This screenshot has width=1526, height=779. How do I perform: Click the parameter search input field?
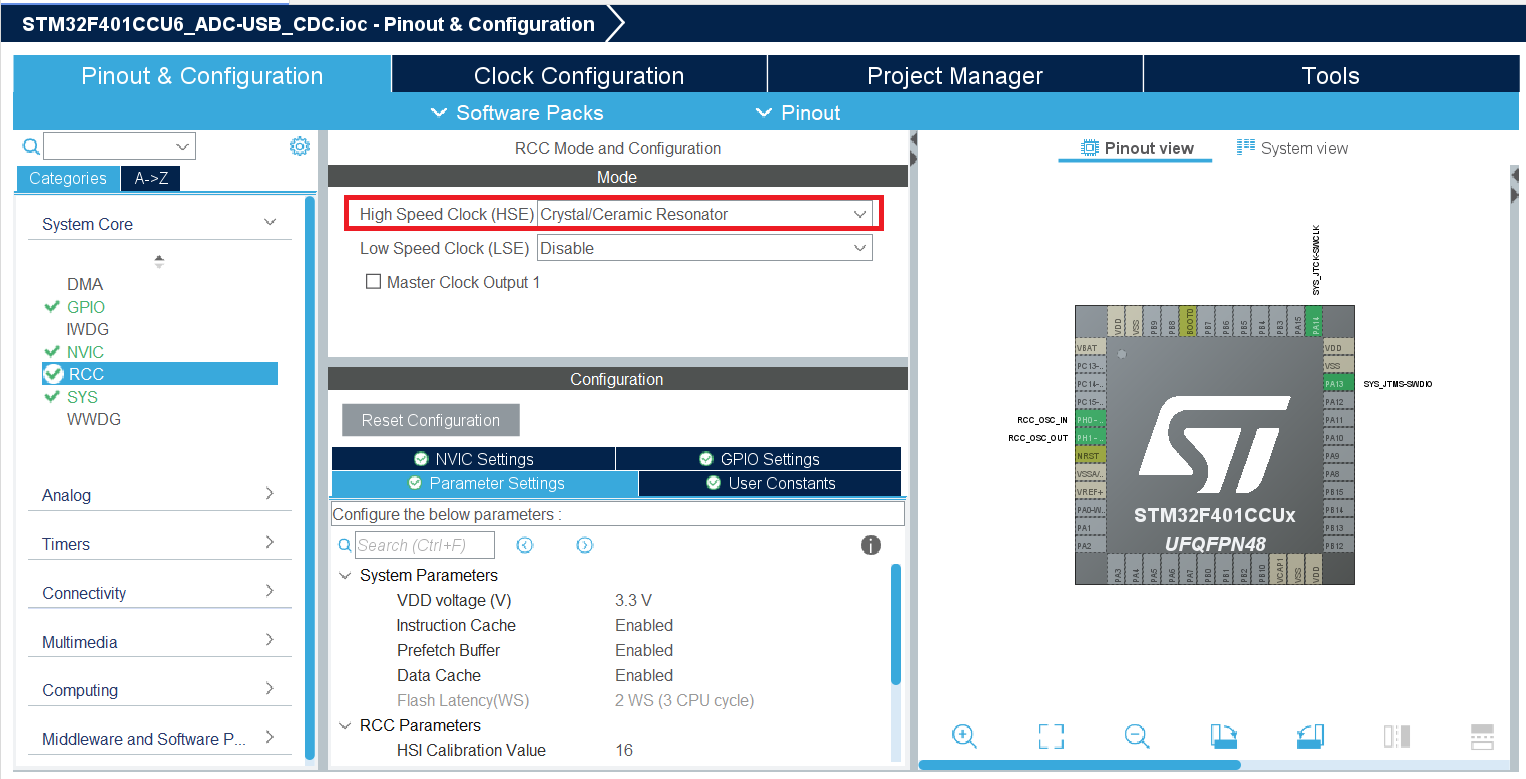point(425,545)
